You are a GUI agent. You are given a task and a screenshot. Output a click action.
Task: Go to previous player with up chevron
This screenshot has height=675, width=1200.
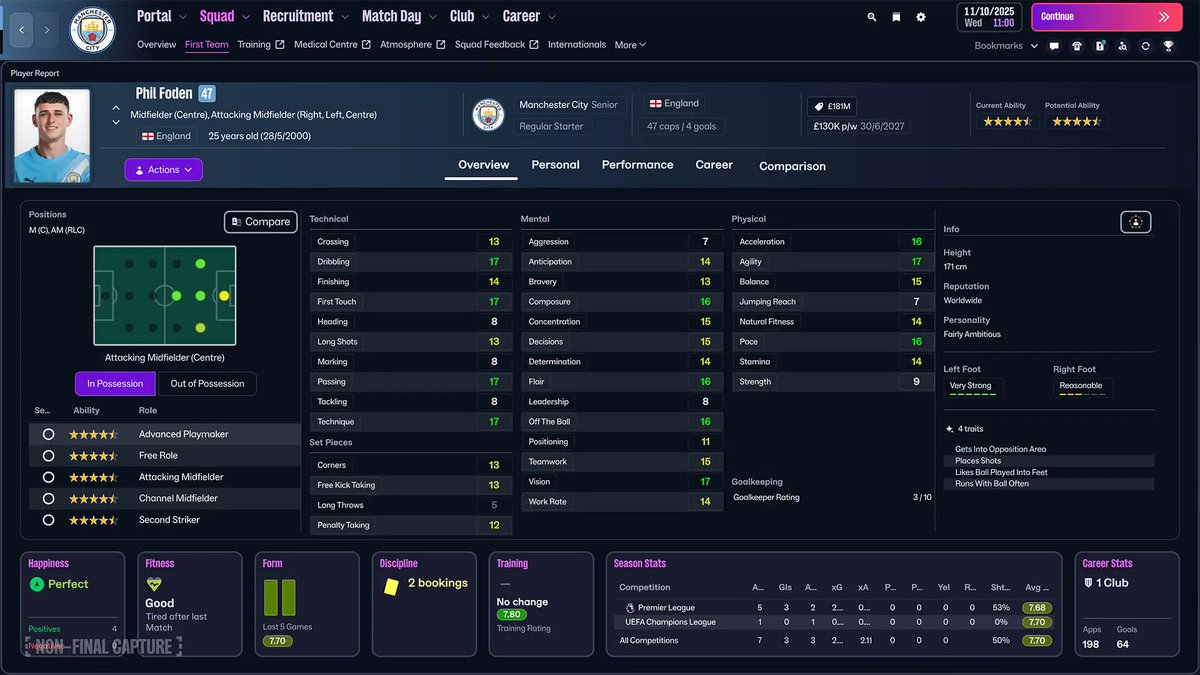(116, 108)
